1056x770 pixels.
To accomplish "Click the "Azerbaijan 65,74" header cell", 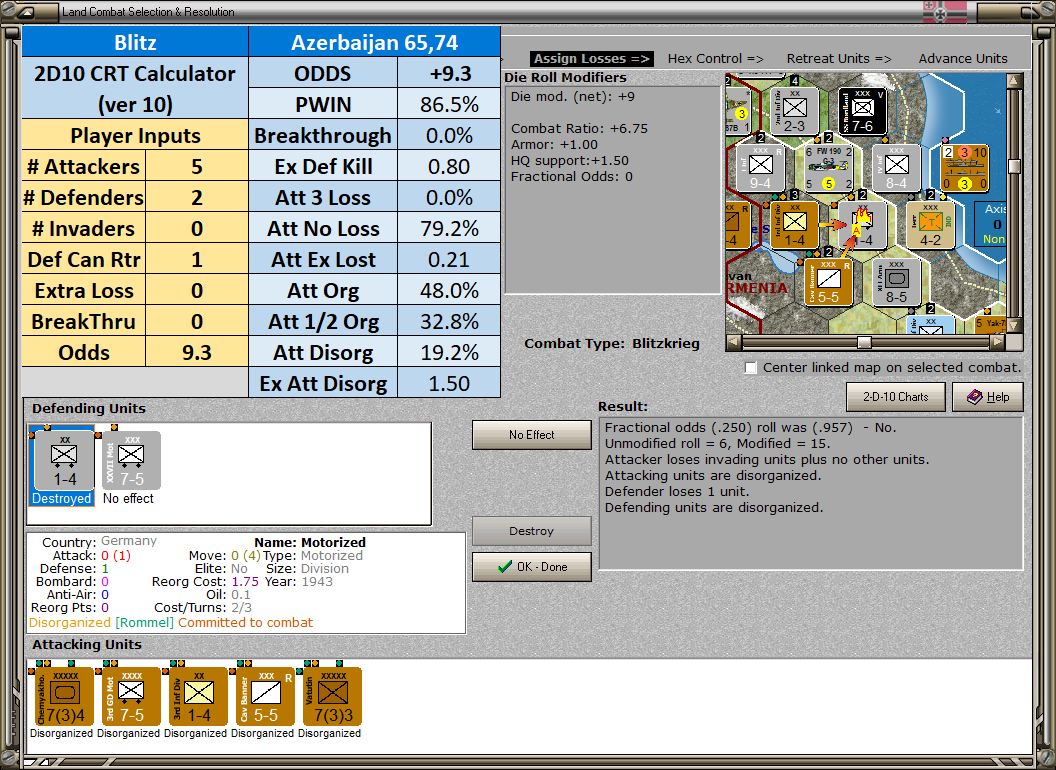I will pos(374,42).
